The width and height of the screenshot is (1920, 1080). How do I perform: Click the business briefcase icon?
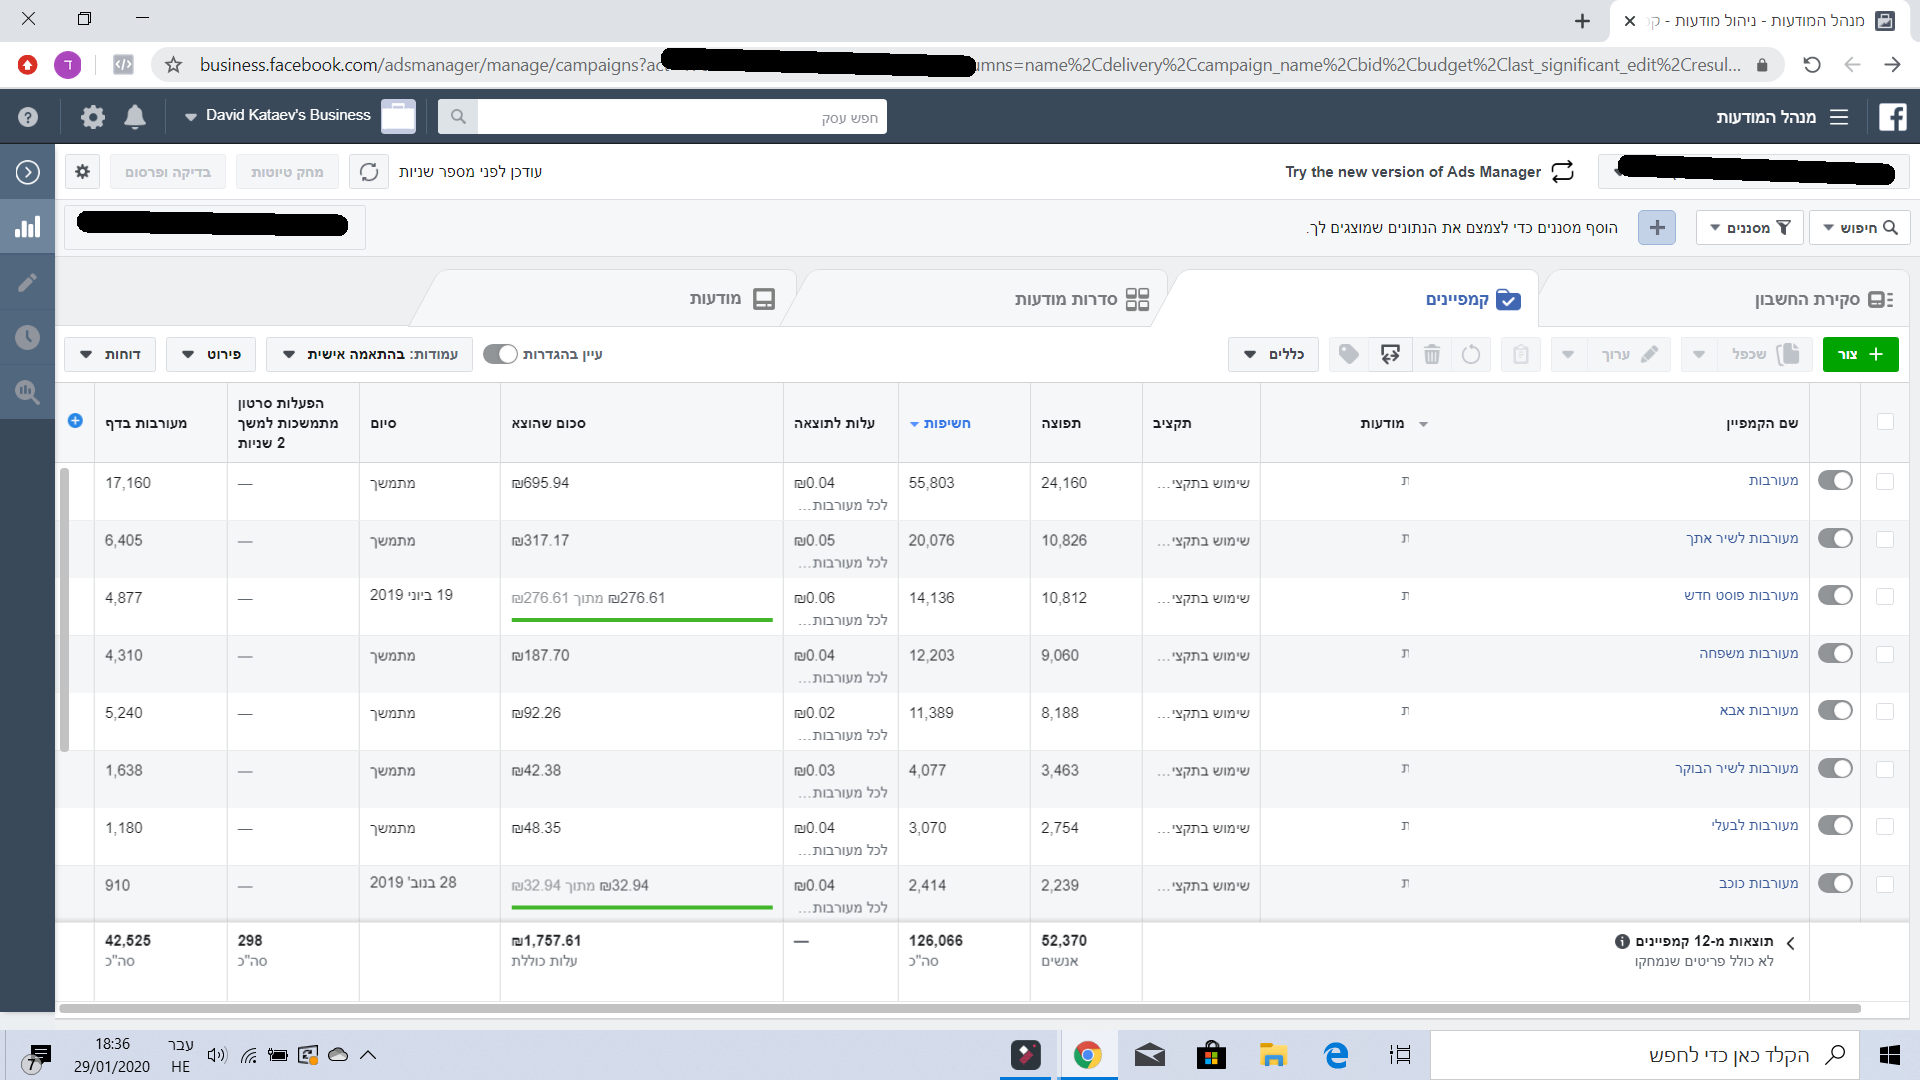(x=398, y=116)
